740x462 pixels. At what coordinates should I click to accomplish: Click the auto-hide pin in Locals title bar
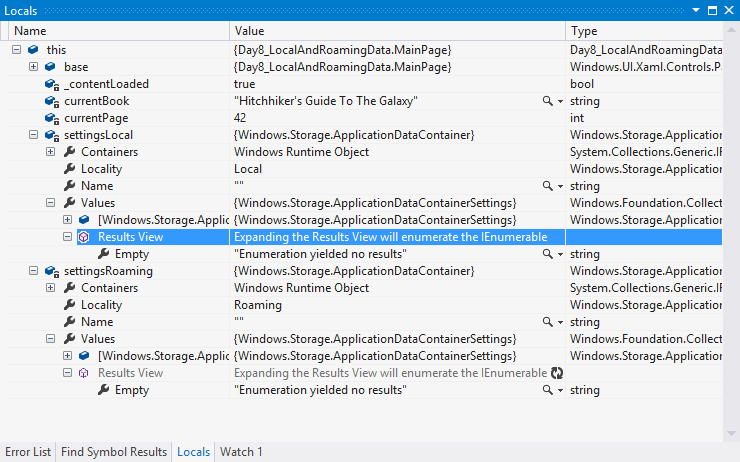click(x=711, y=9)
